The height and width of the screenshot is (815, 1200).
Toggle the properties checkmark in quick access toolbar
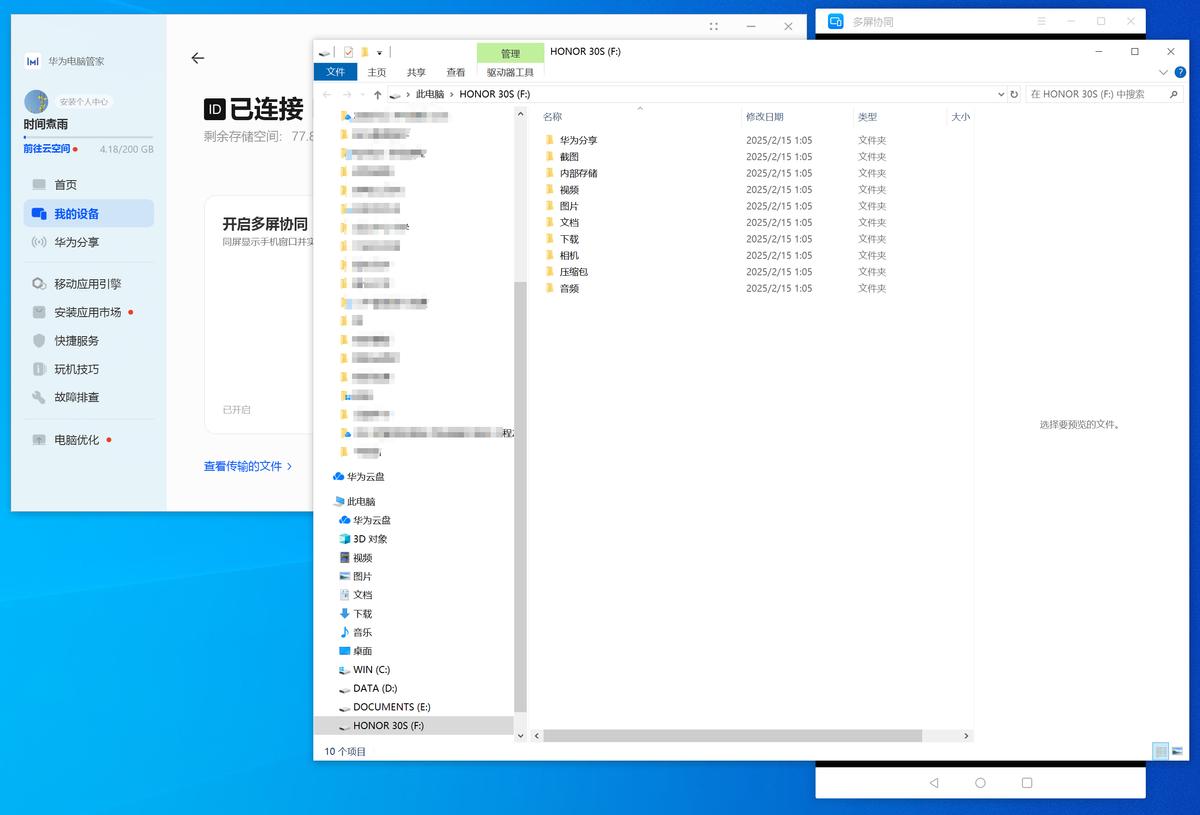click(348, 52)
